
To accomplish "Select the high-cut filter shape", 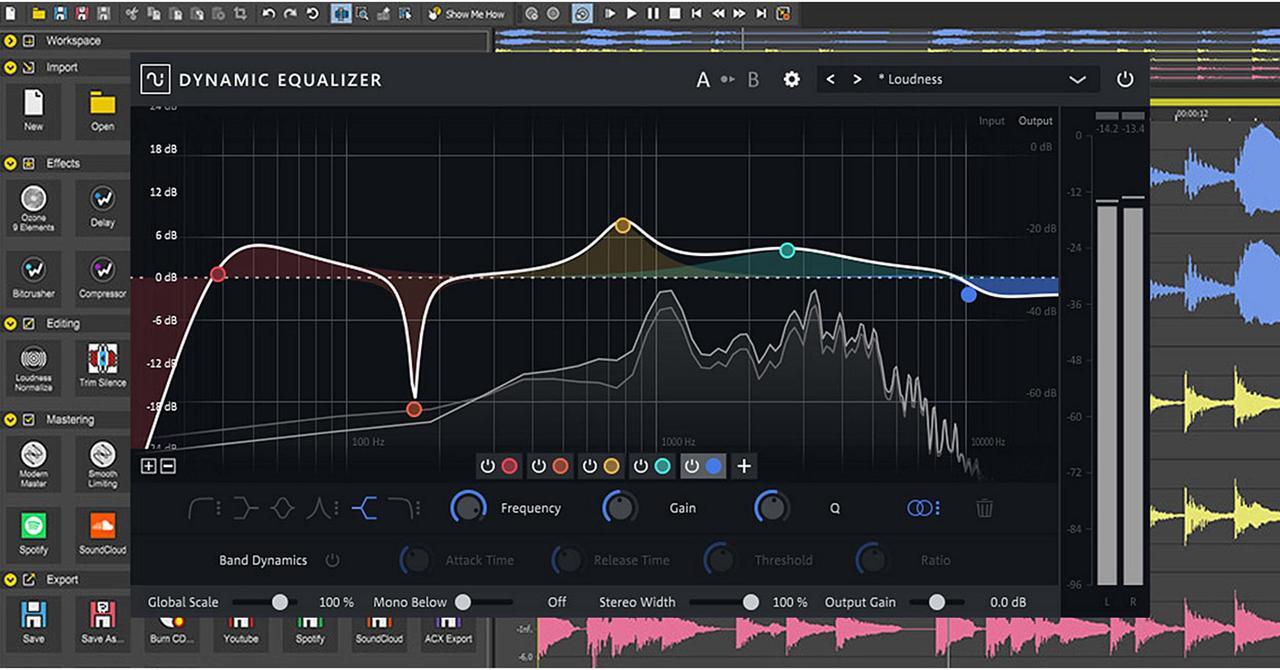I will [401, 509].
